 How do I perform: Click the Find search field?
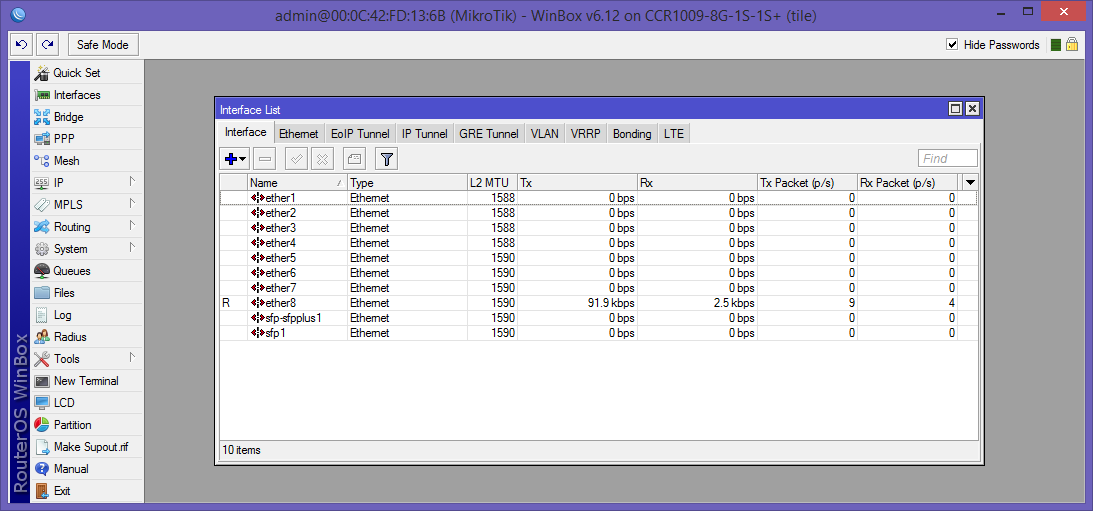948,159
